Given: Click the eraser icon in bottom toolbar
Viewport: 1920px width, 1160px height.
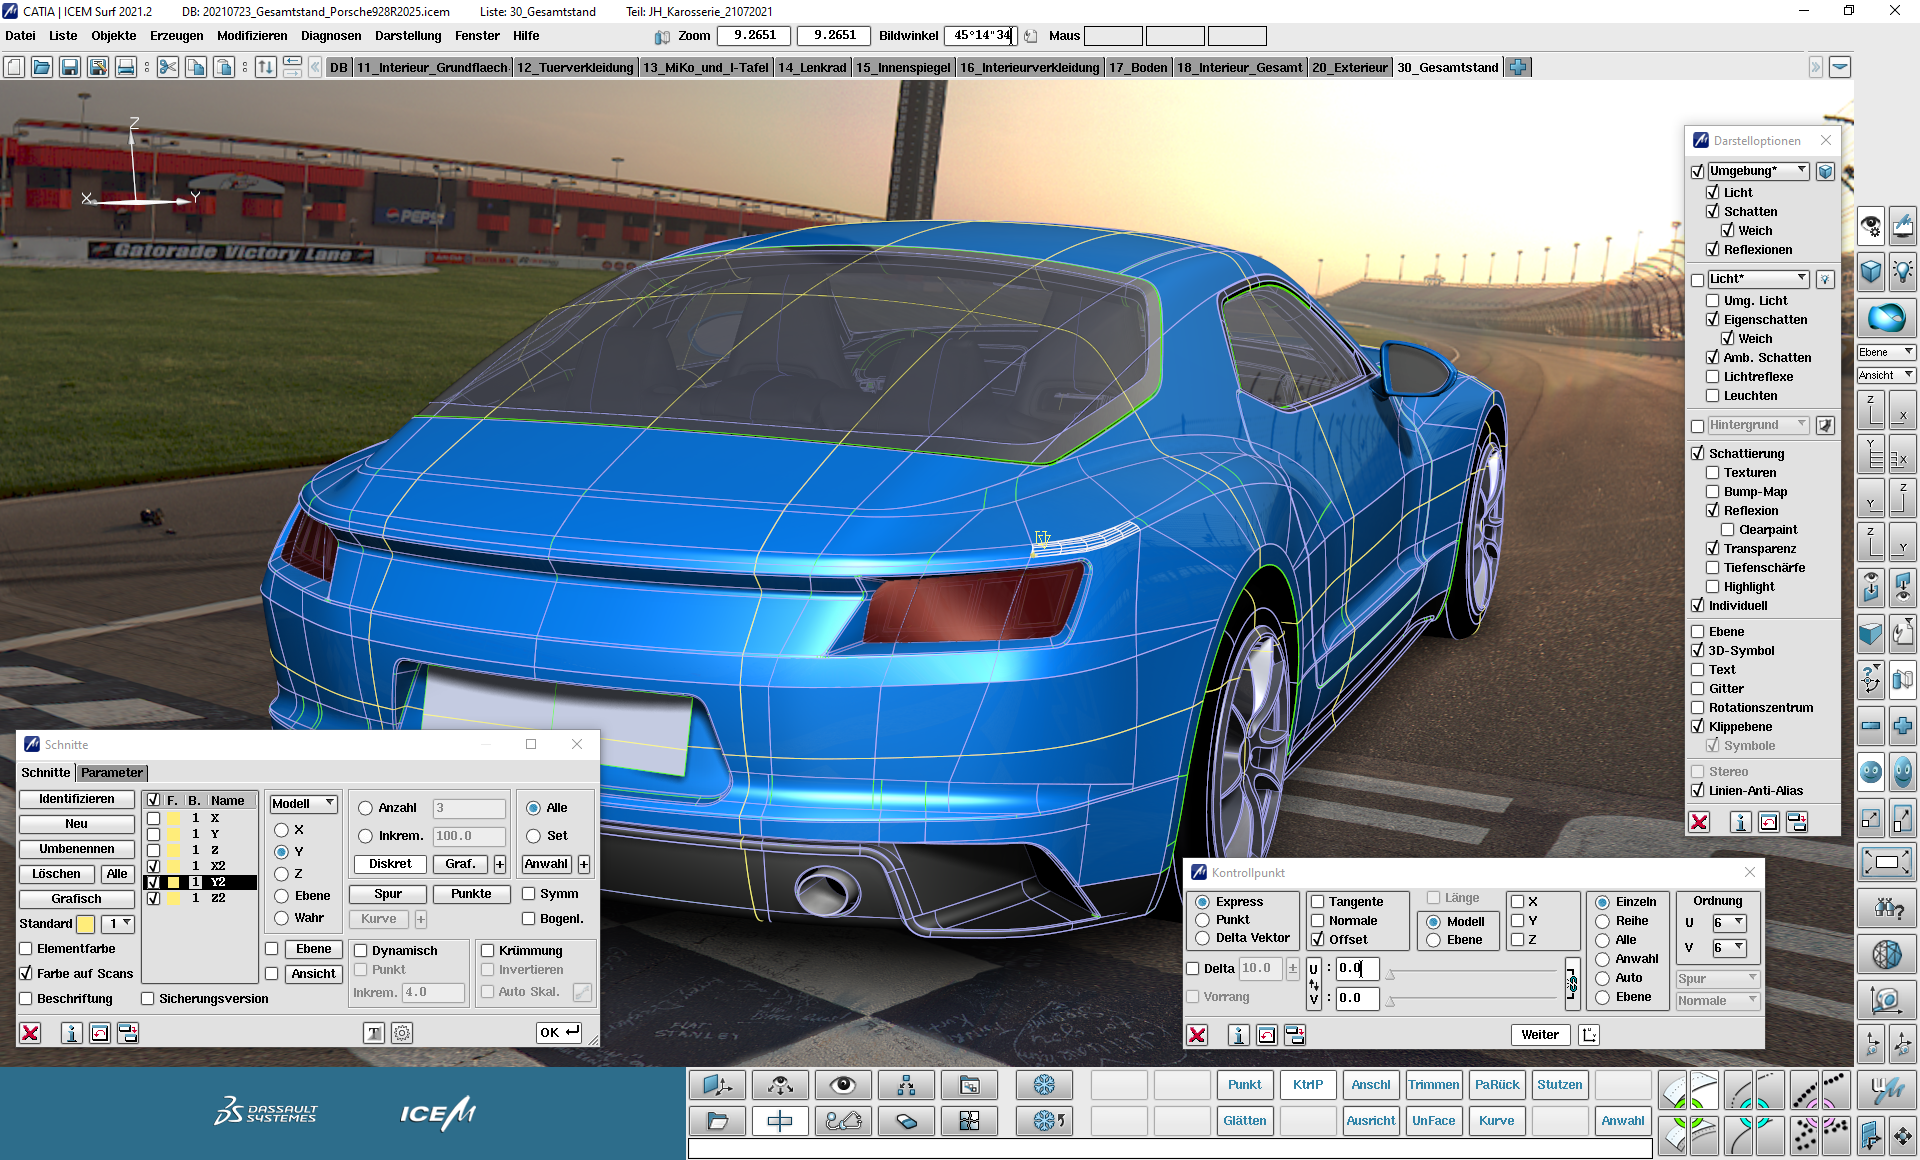Looking at the screenshot, I should coord(906,1121).
